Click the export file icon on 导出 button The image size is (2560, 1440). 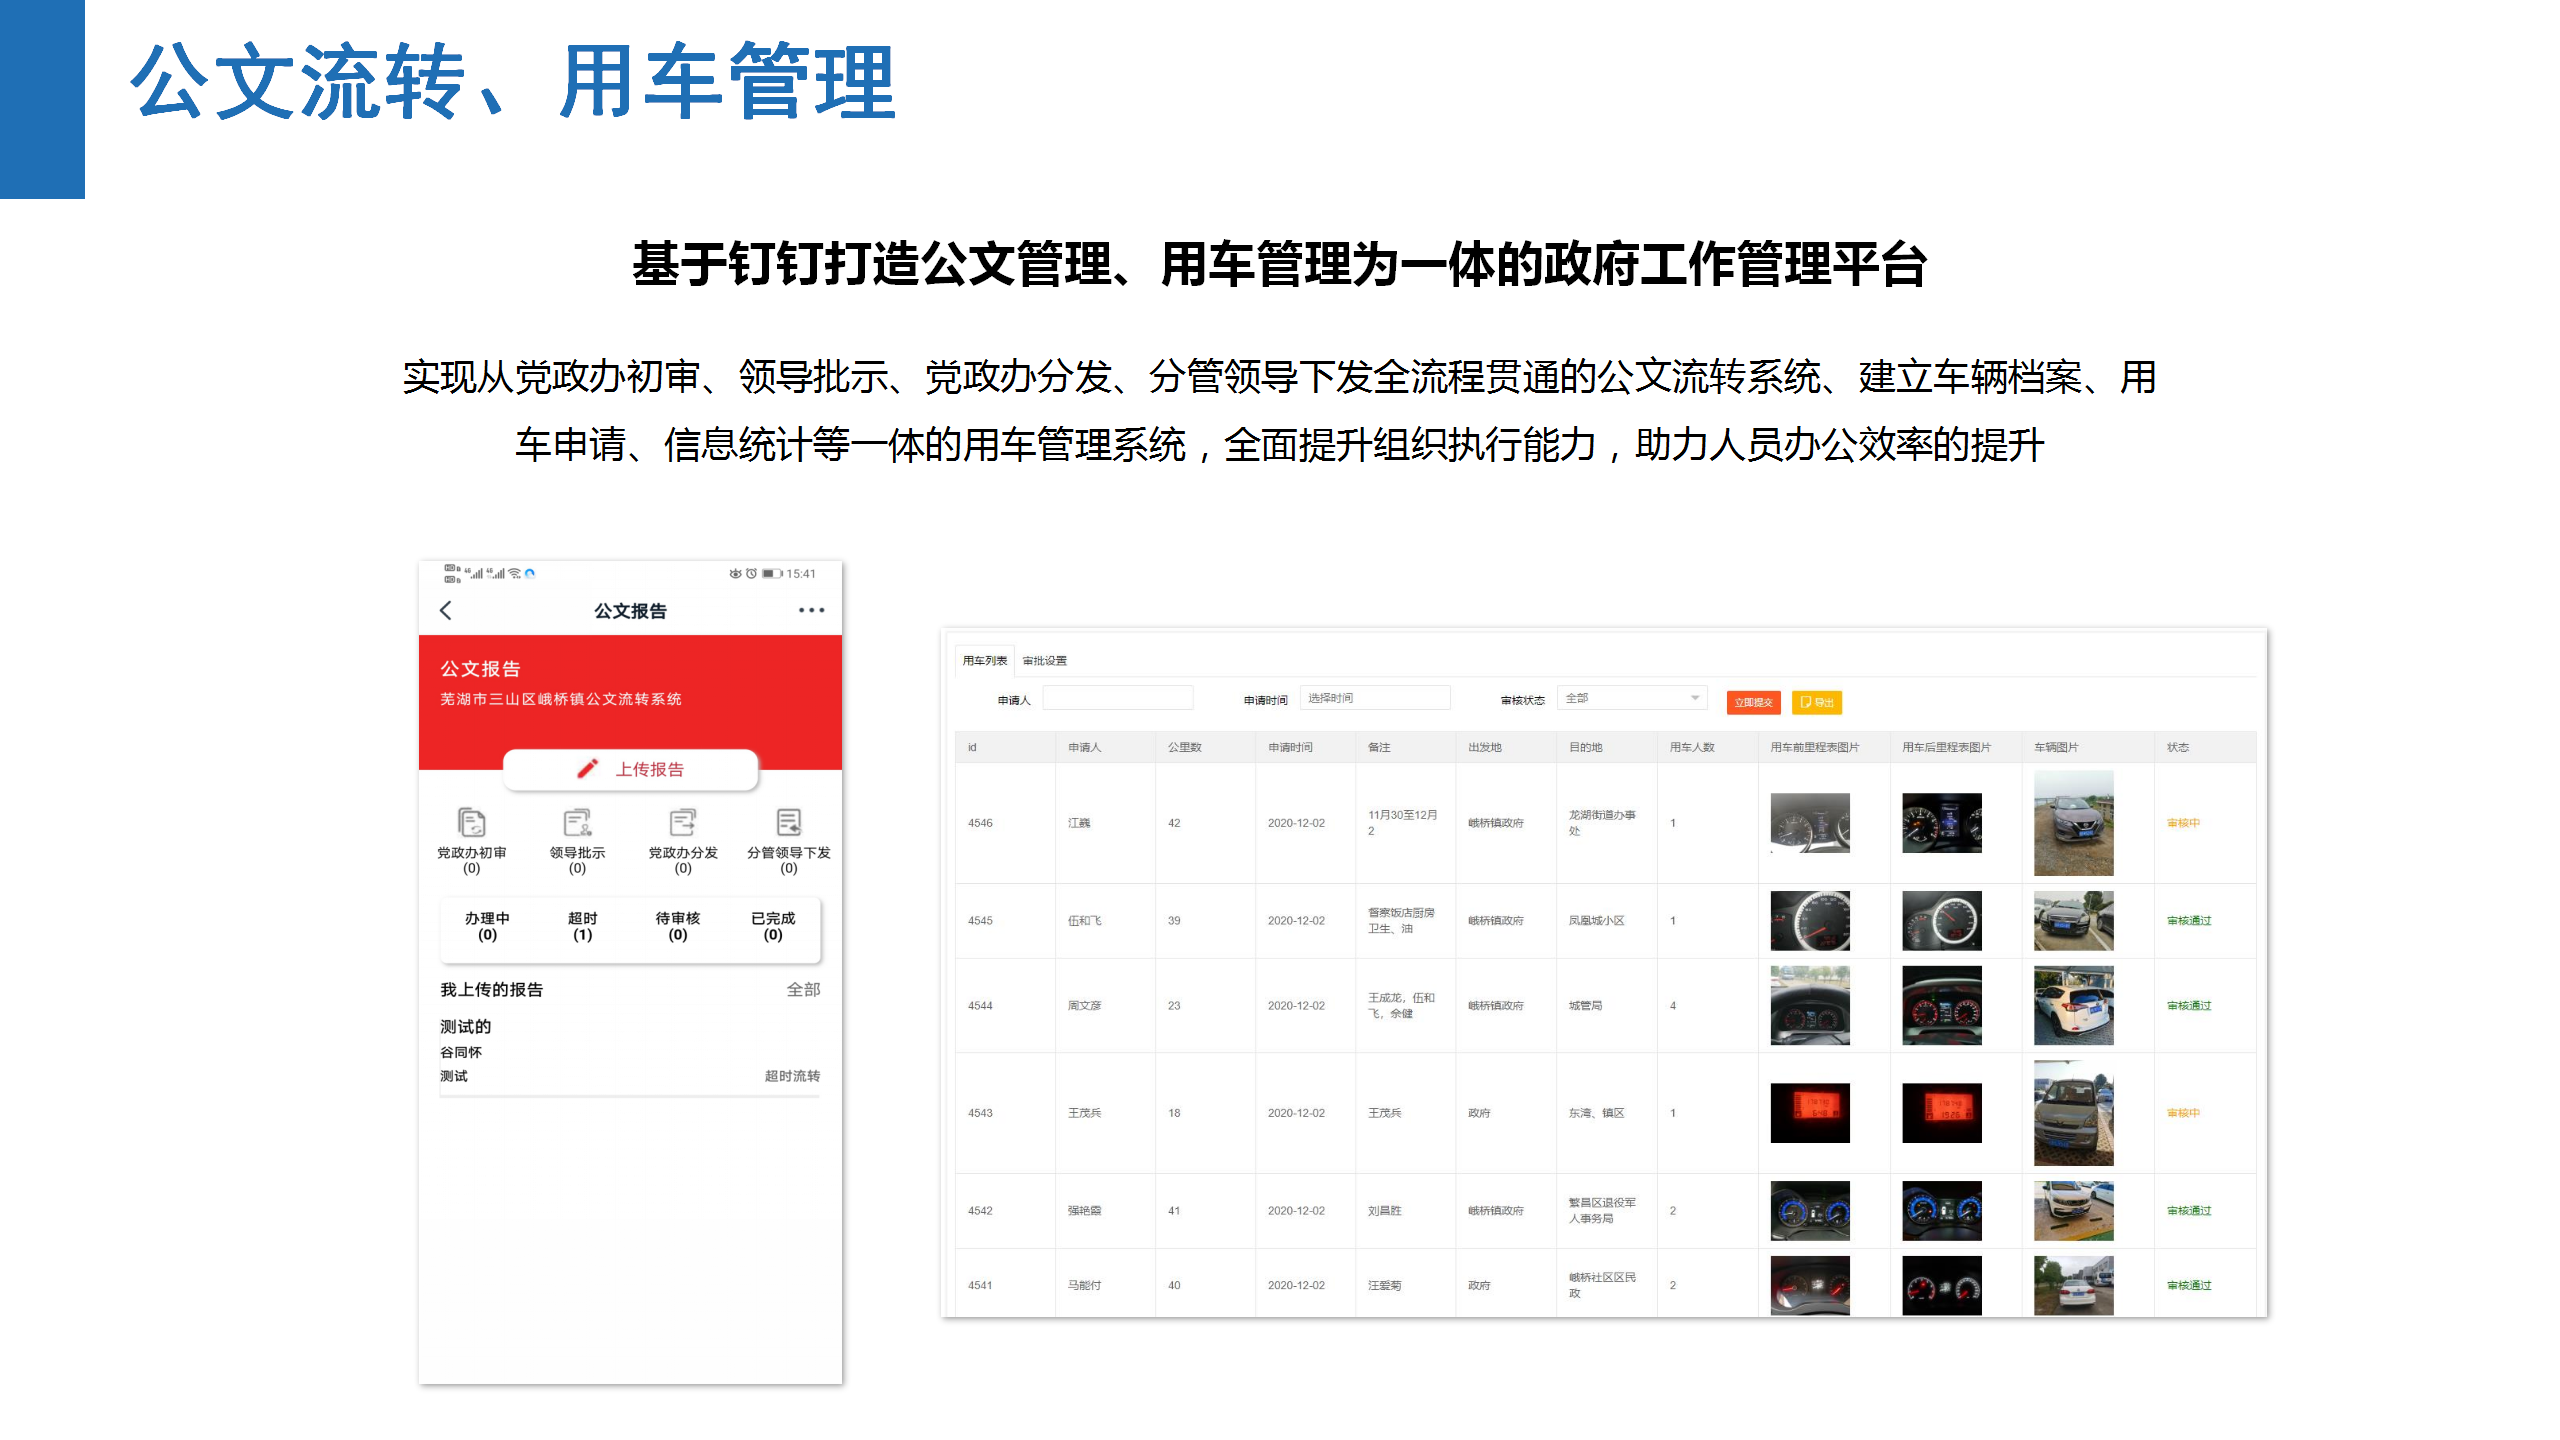(x=1805, y=703)
